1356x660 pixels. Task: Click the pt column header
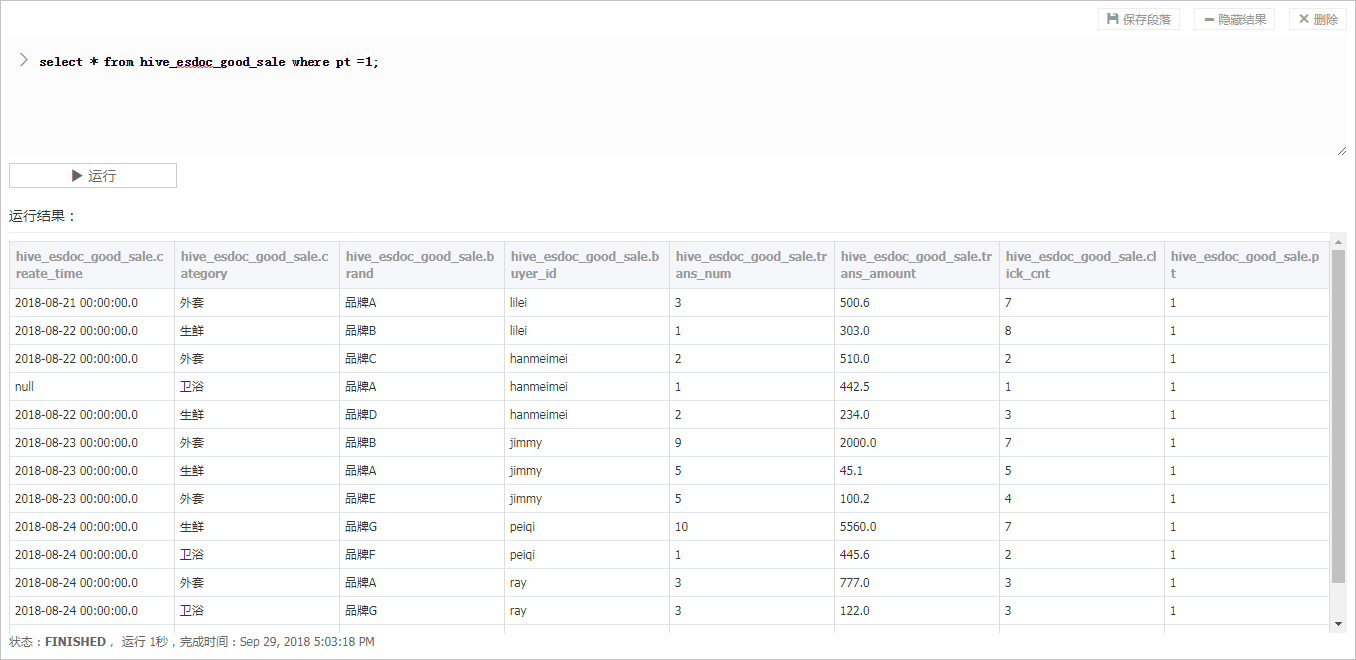click(x=1245, y=265)
